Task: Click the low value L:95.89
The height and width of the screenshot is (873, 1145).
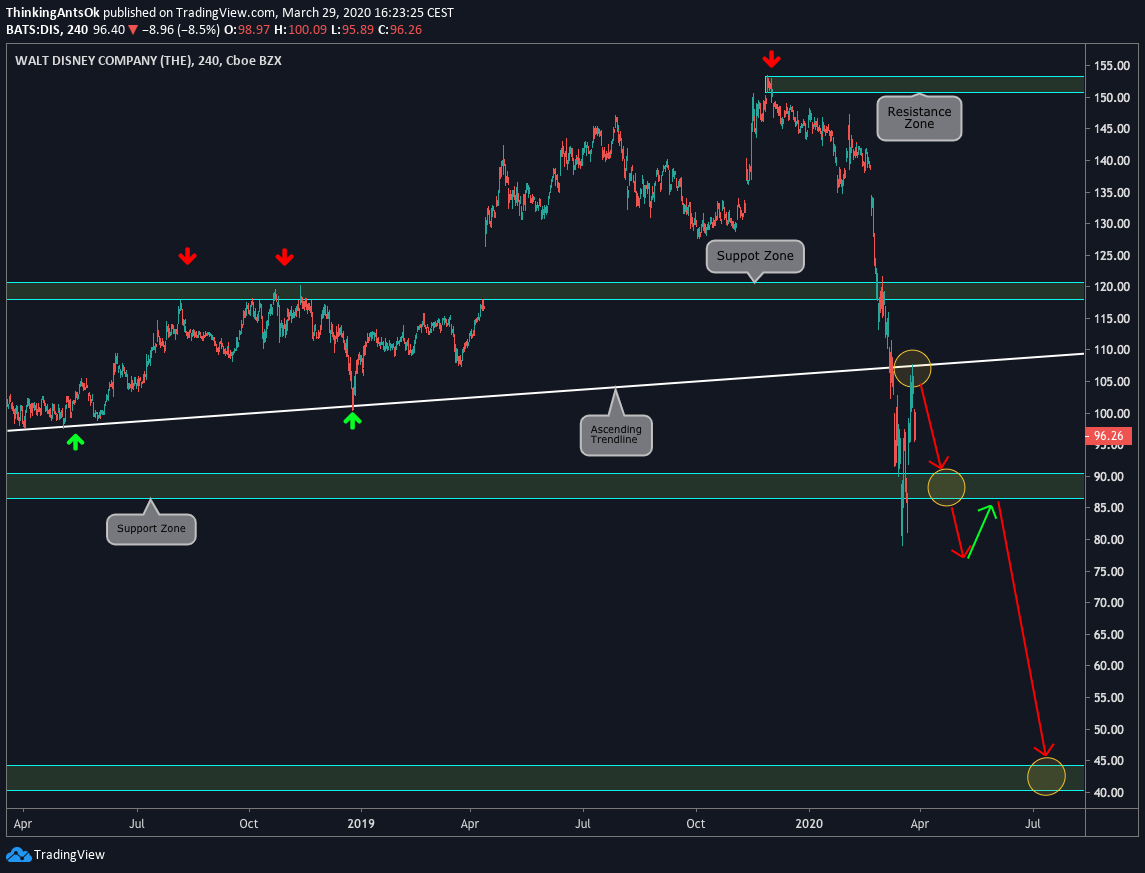Action: point(353,30)
